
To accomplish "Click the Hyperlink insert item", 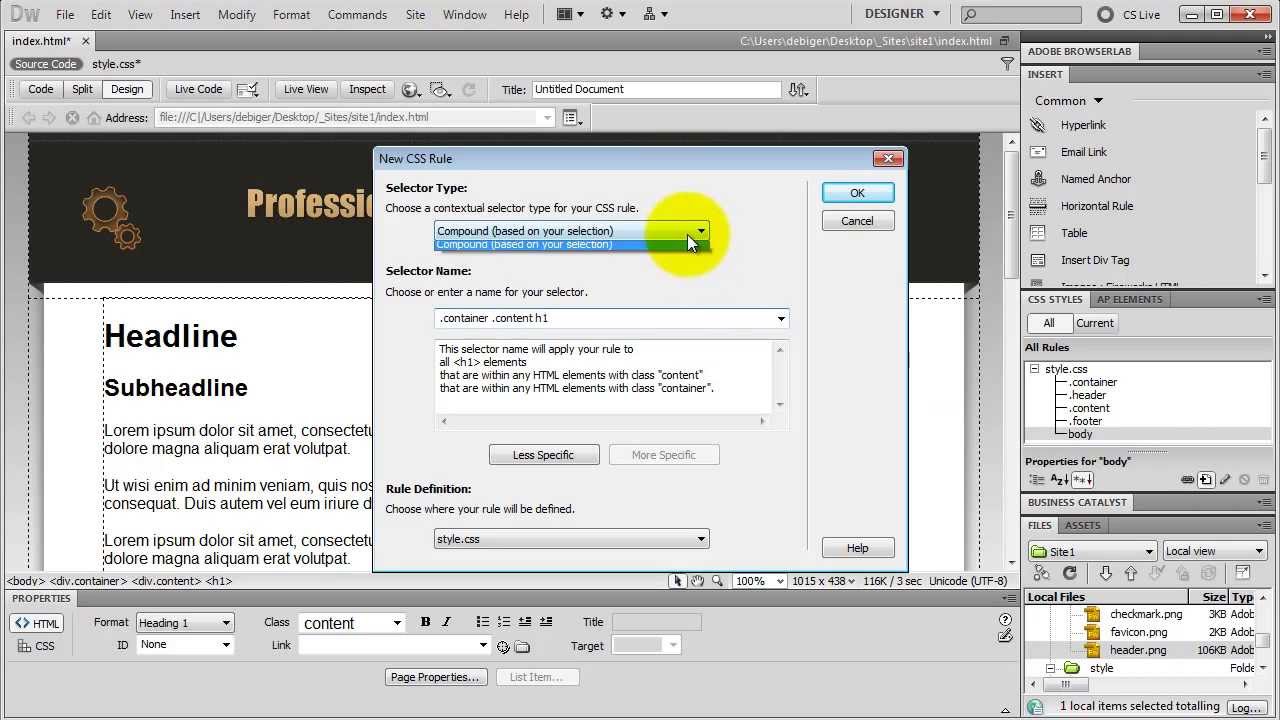I will (1083, 125).
